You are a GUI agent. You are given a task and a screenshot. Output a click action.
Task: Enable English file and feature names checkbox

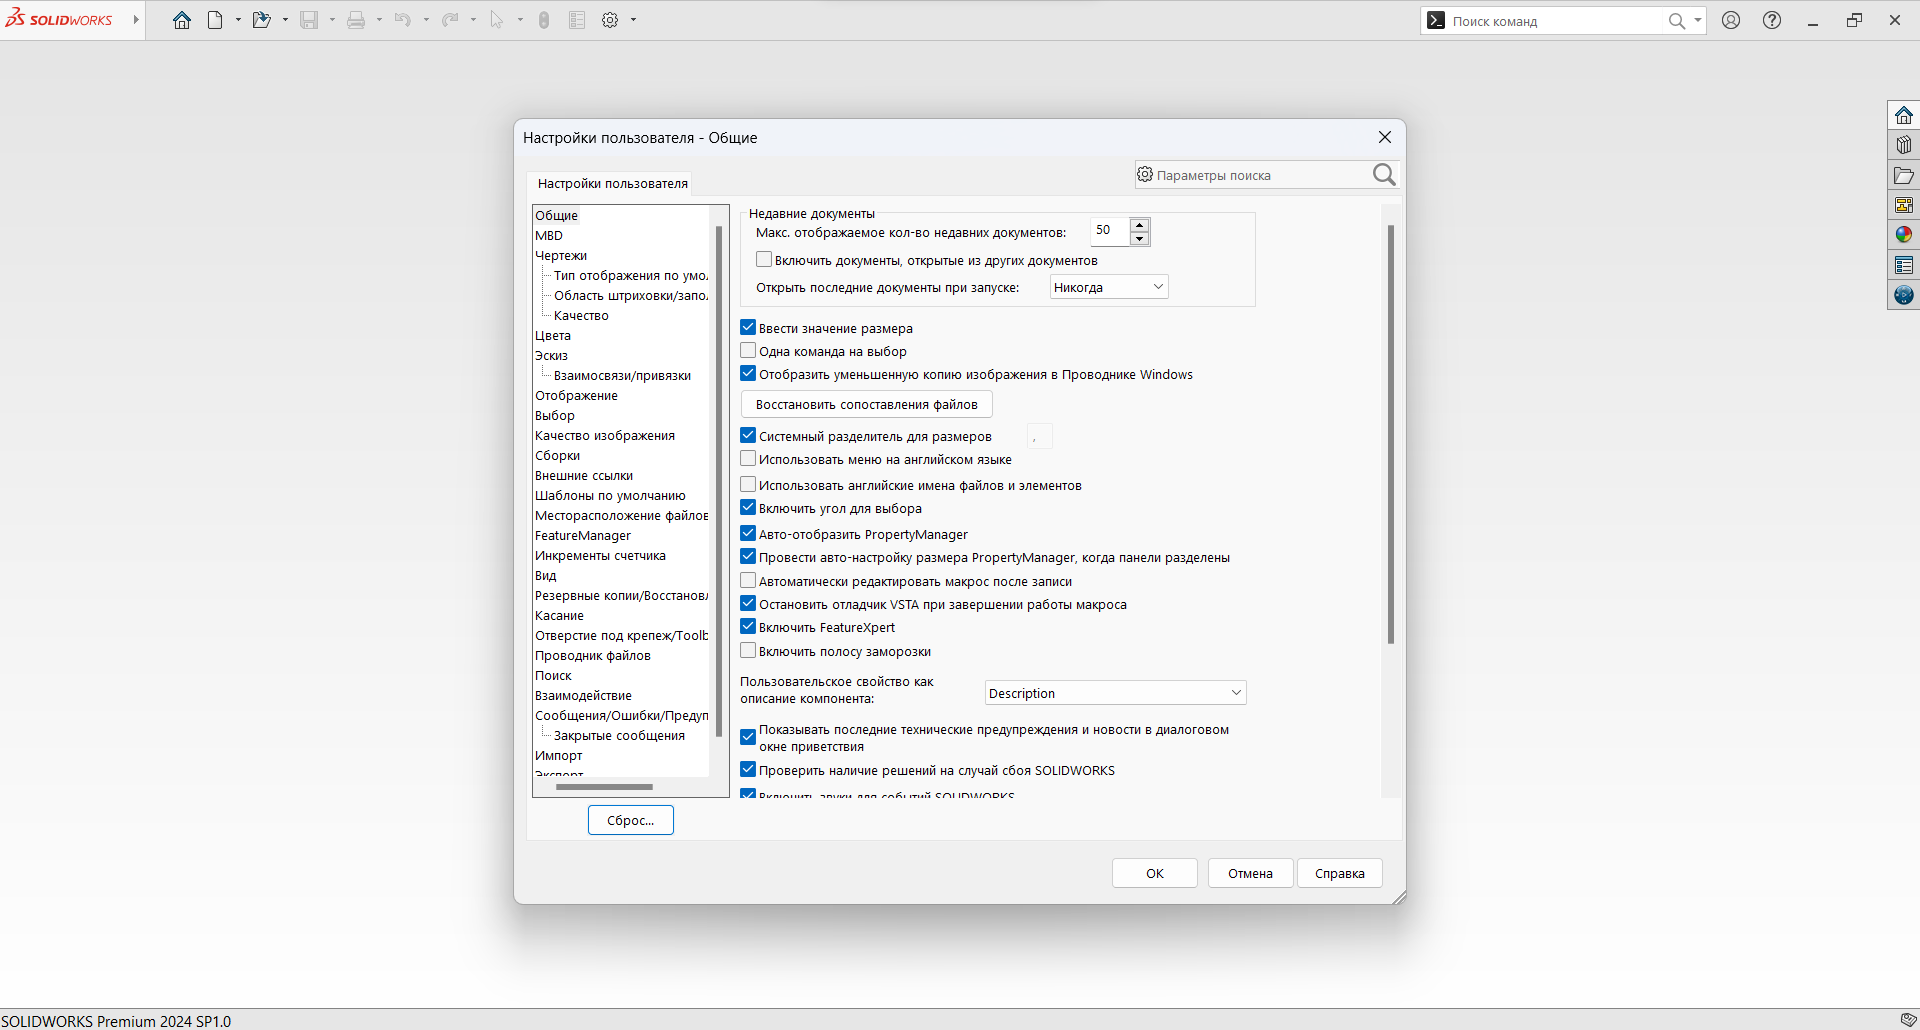click(x=748, y=484)
